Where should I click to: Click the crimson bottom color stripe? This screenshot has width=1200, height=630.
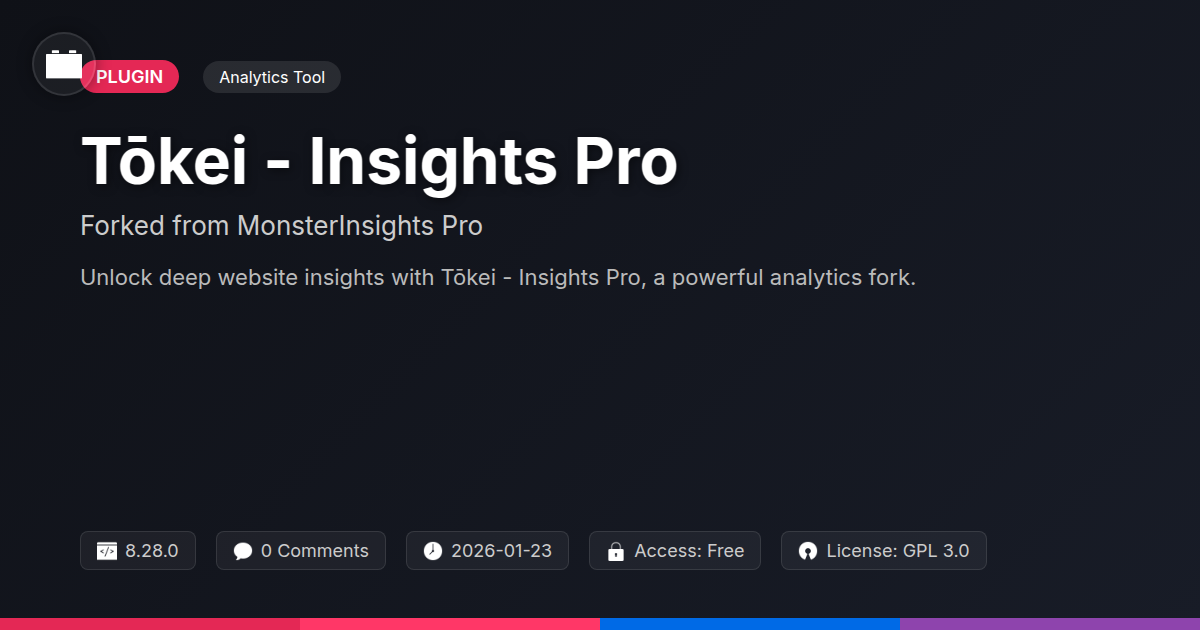(x=150, y=623)
